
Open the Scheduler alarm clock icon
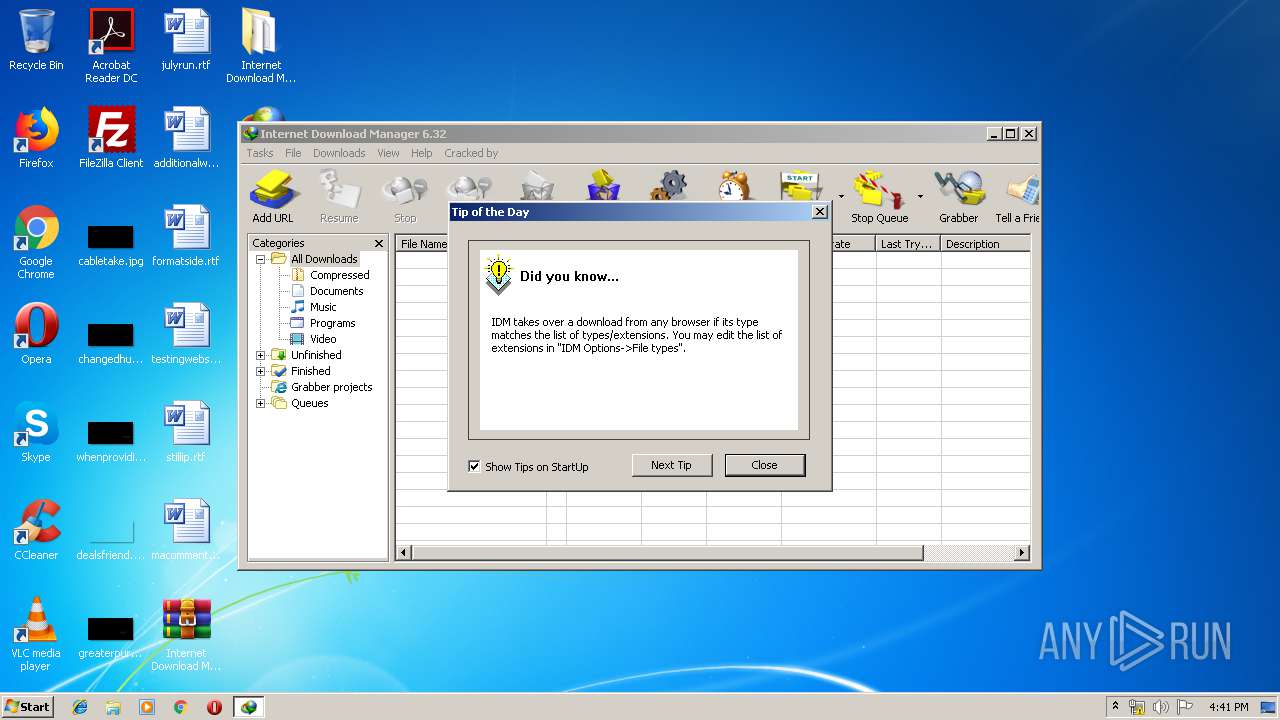[x=735, y=187]
